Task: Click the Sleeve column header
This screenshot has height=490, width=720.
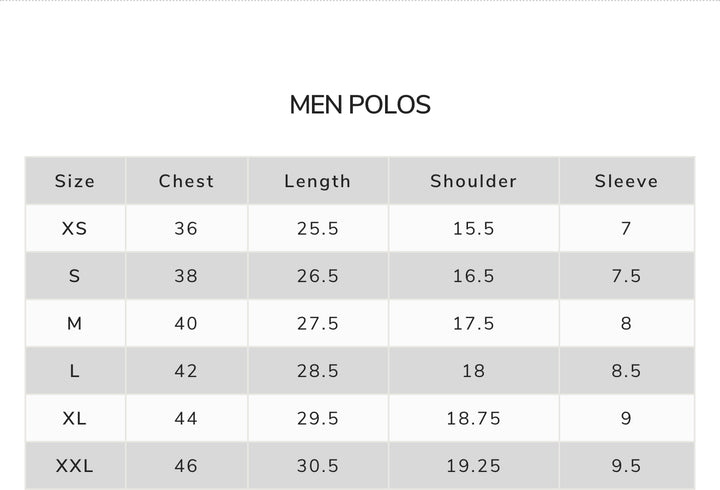Action: click(x=626, y=181)
